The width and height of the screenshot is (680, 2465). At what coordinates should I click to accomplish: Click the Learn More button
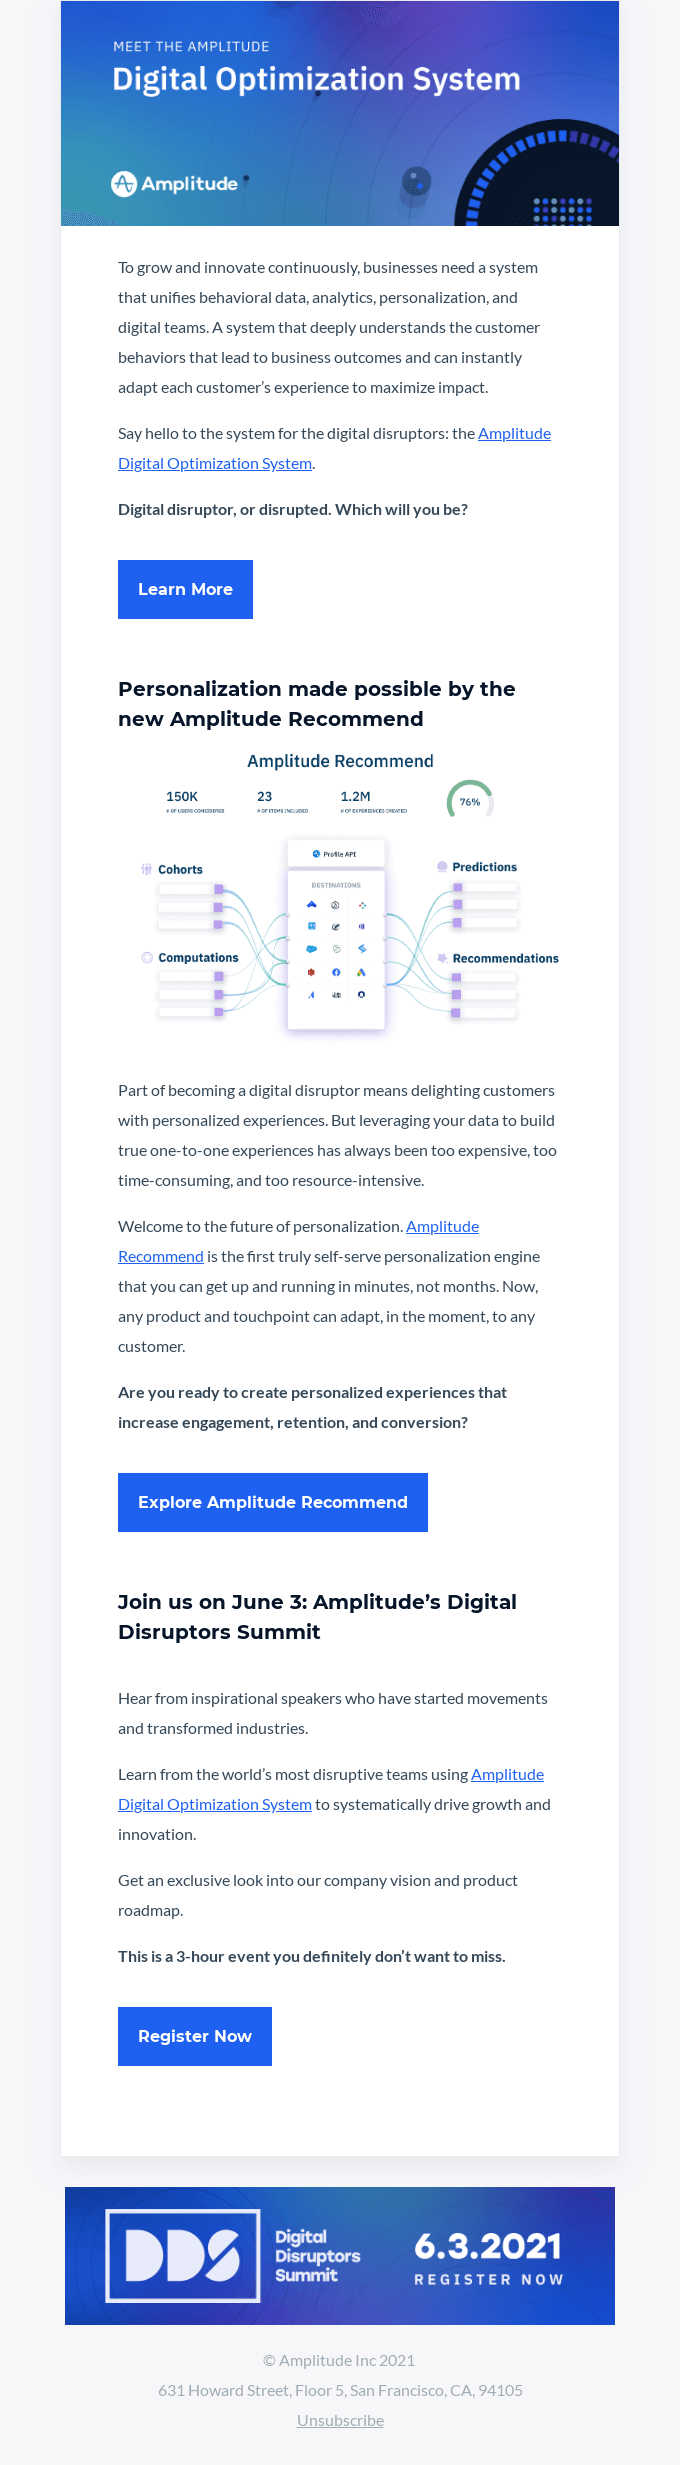pyautogui.click(x=185, y=589)
